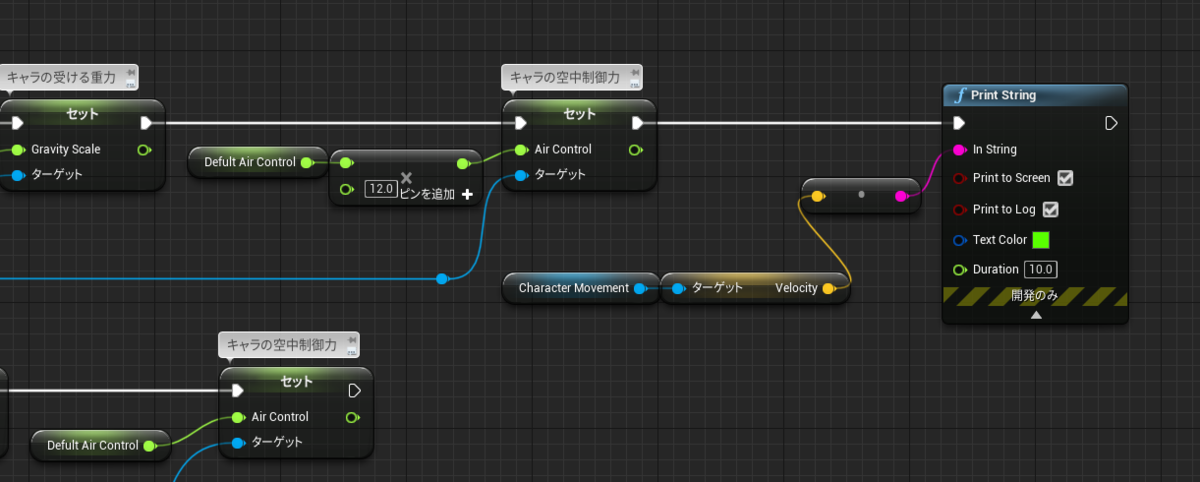Click top Air Control セット exec output pin
The image size is (1200, 482).
[638, 123]
